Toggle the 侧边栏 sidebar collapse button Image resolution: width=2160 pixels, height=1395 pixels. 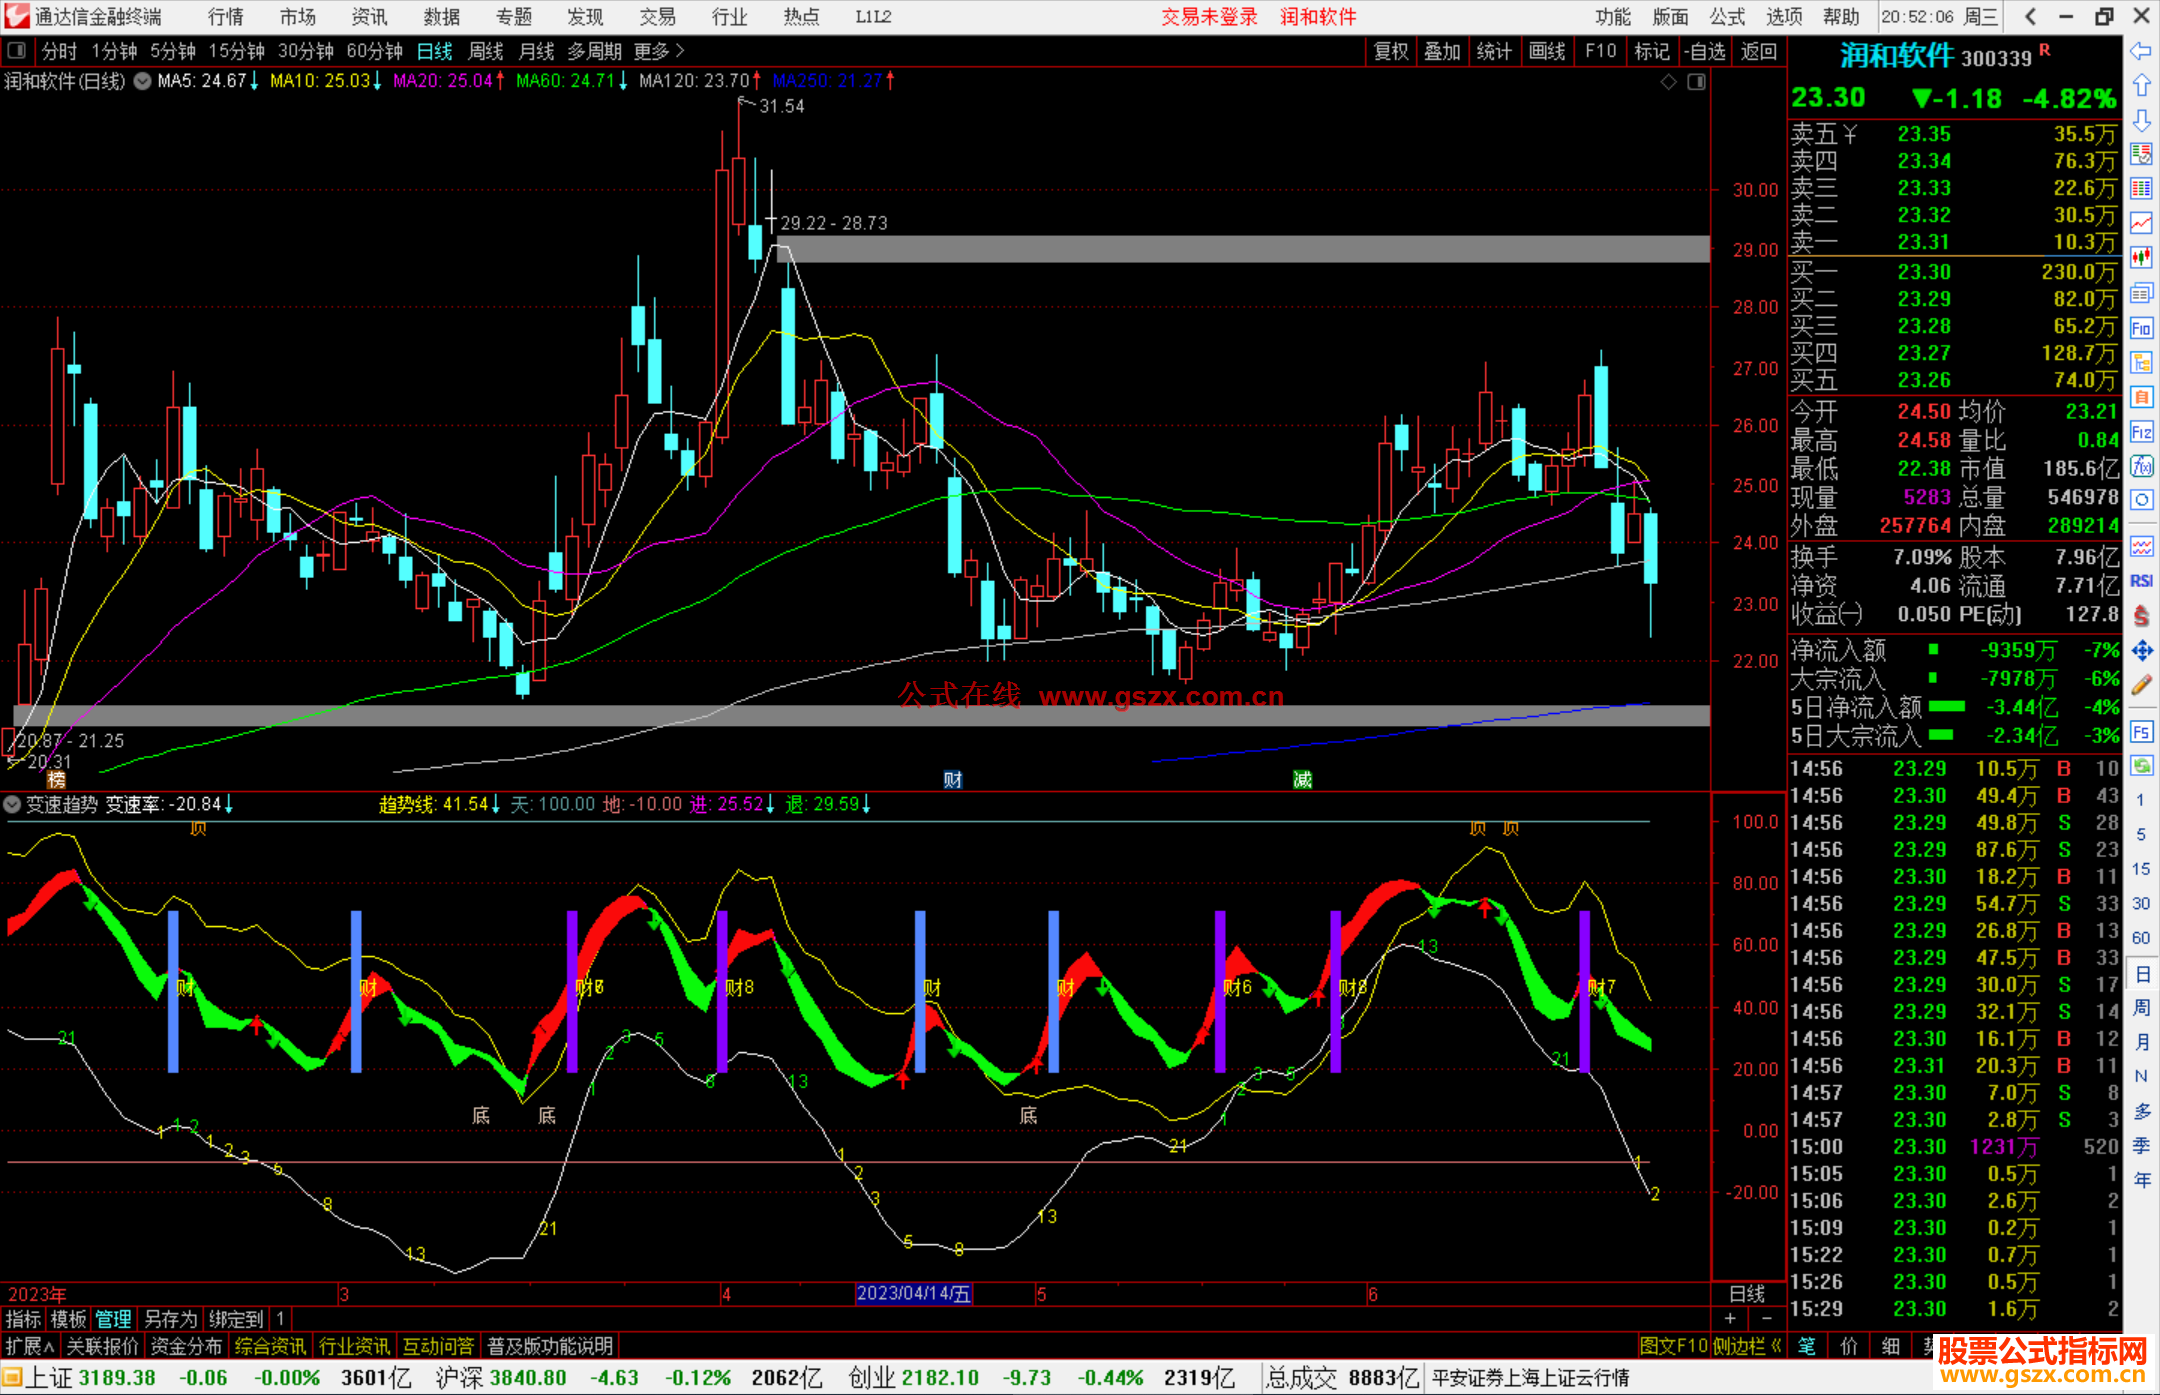pos(1747,1346)
